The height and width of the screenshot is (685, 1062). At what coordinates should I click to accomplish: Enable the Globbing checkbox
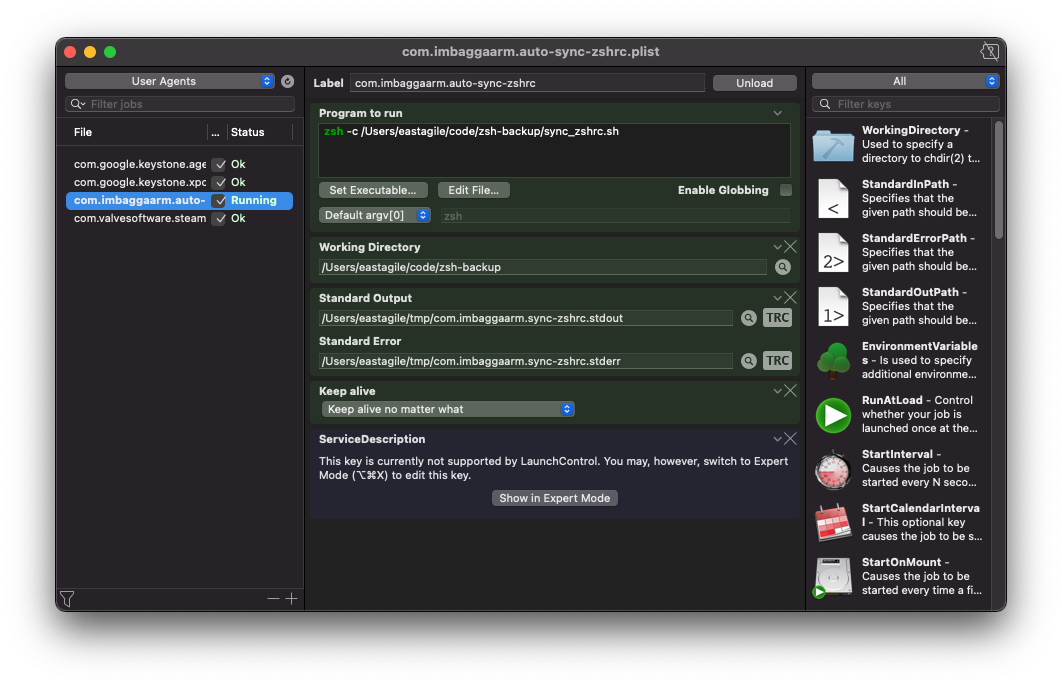(x=786, y=189)
